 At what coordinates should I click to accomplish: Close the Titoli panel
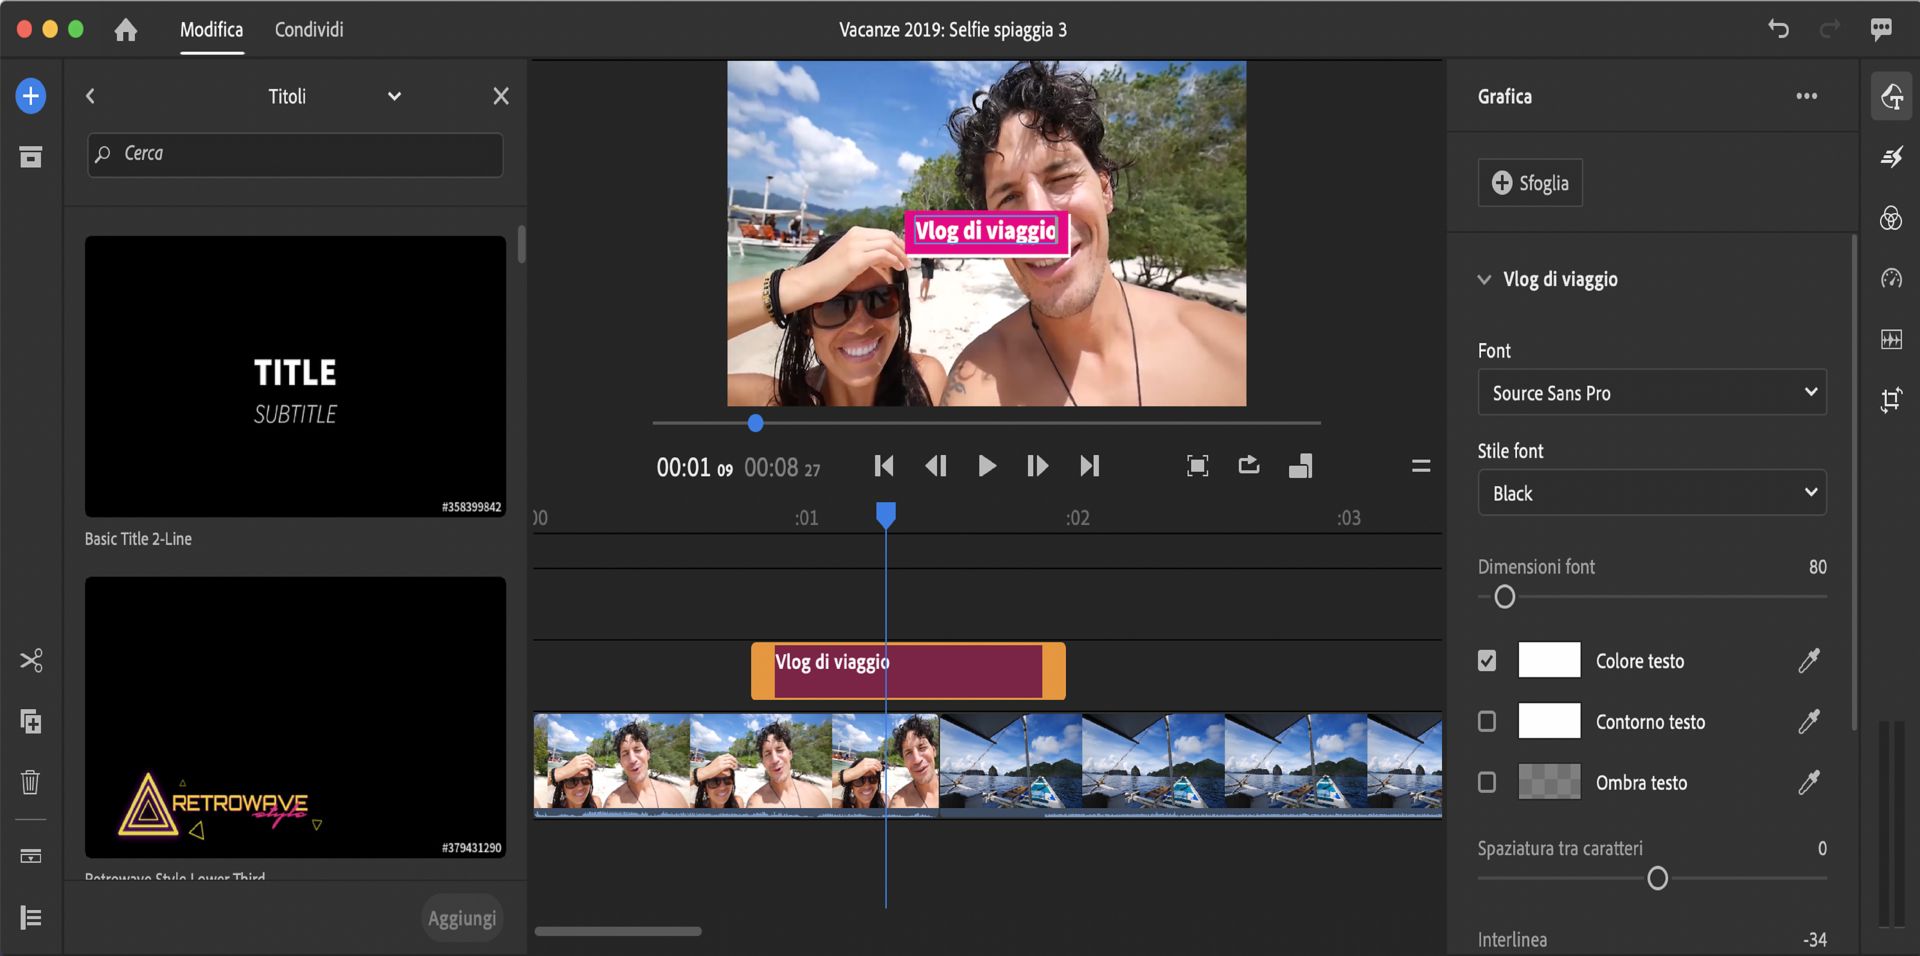pos(501,96)
